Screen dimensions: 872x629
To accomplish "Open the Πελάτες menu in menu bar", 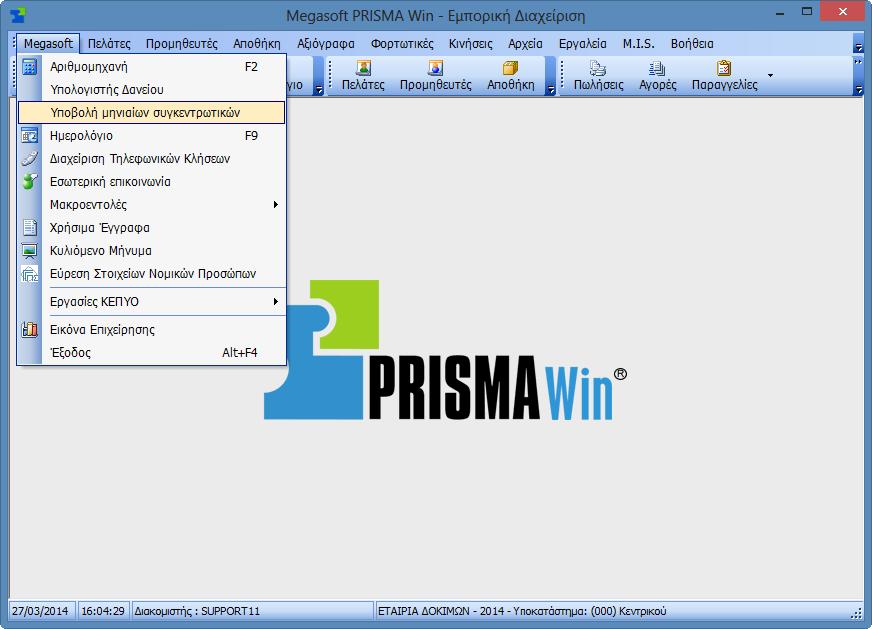I will click(109, 43).
